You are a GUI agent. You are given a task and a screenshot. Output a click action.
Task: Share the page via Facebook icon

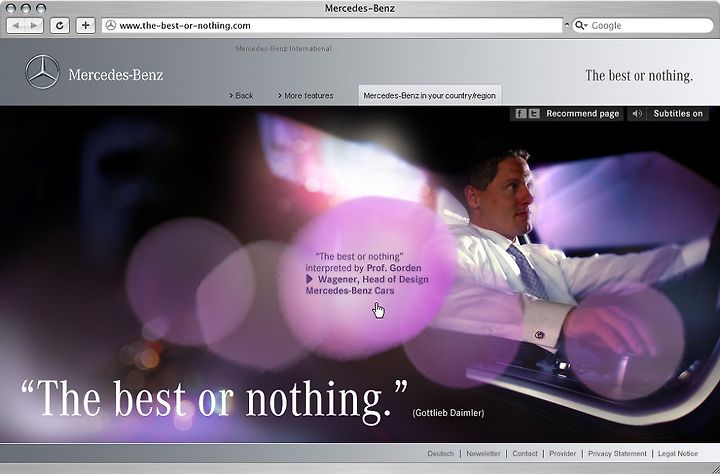tap(520, 113)
